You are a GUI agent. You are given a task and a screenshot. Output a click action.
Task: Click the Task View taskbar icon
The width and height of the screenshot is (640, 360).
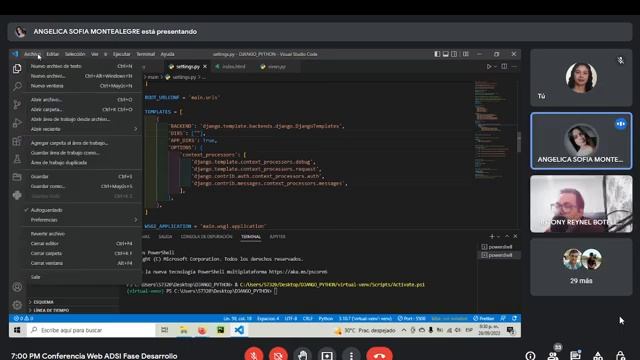click(164, 330)
